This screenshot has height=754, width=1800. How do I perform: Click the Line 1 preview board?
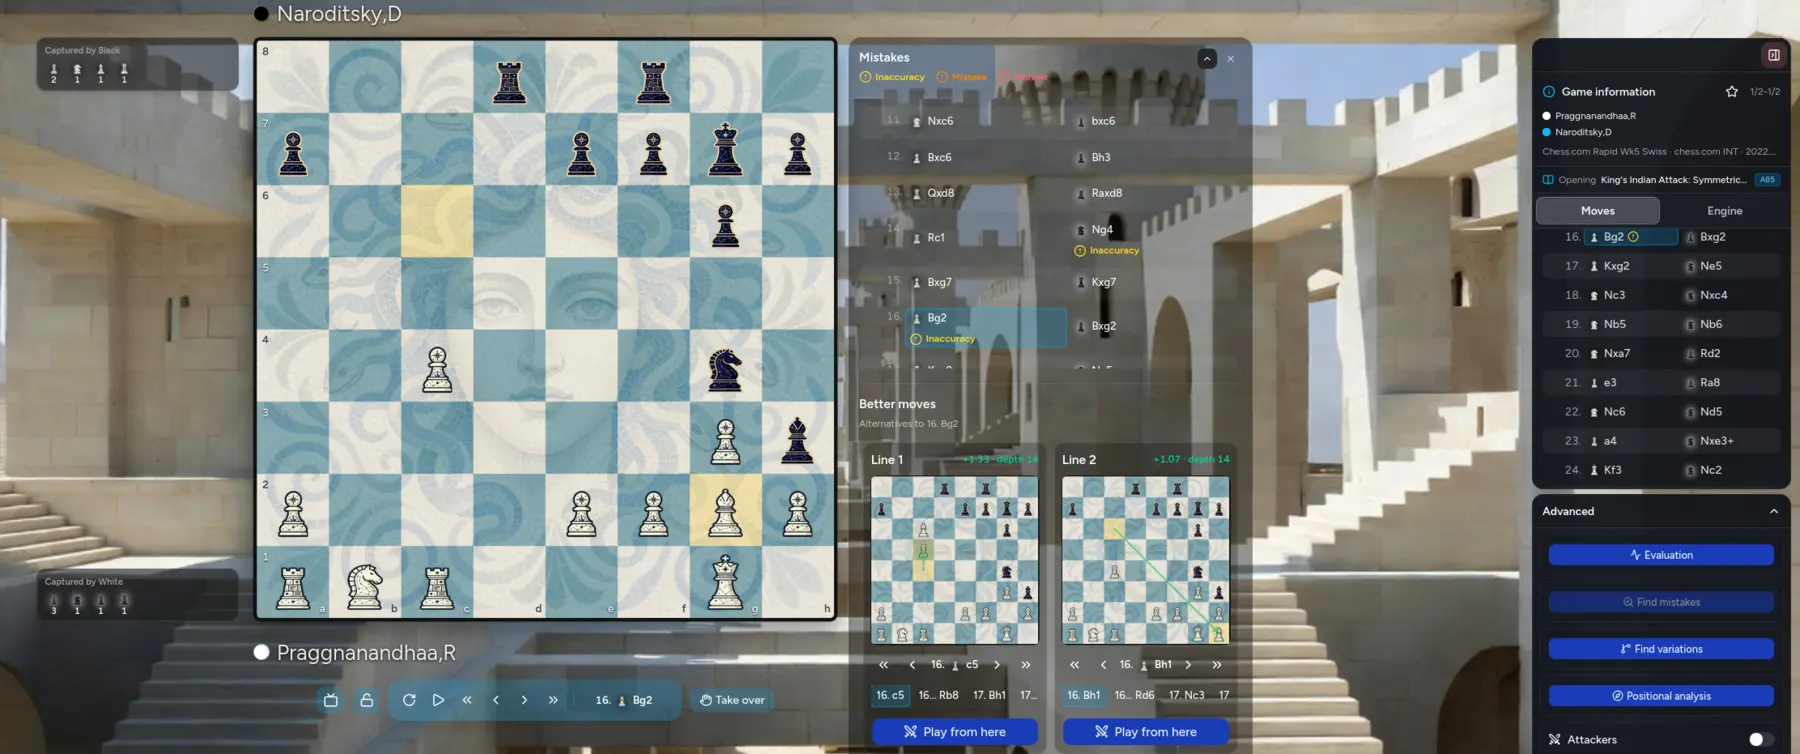[x=954, y=560]
